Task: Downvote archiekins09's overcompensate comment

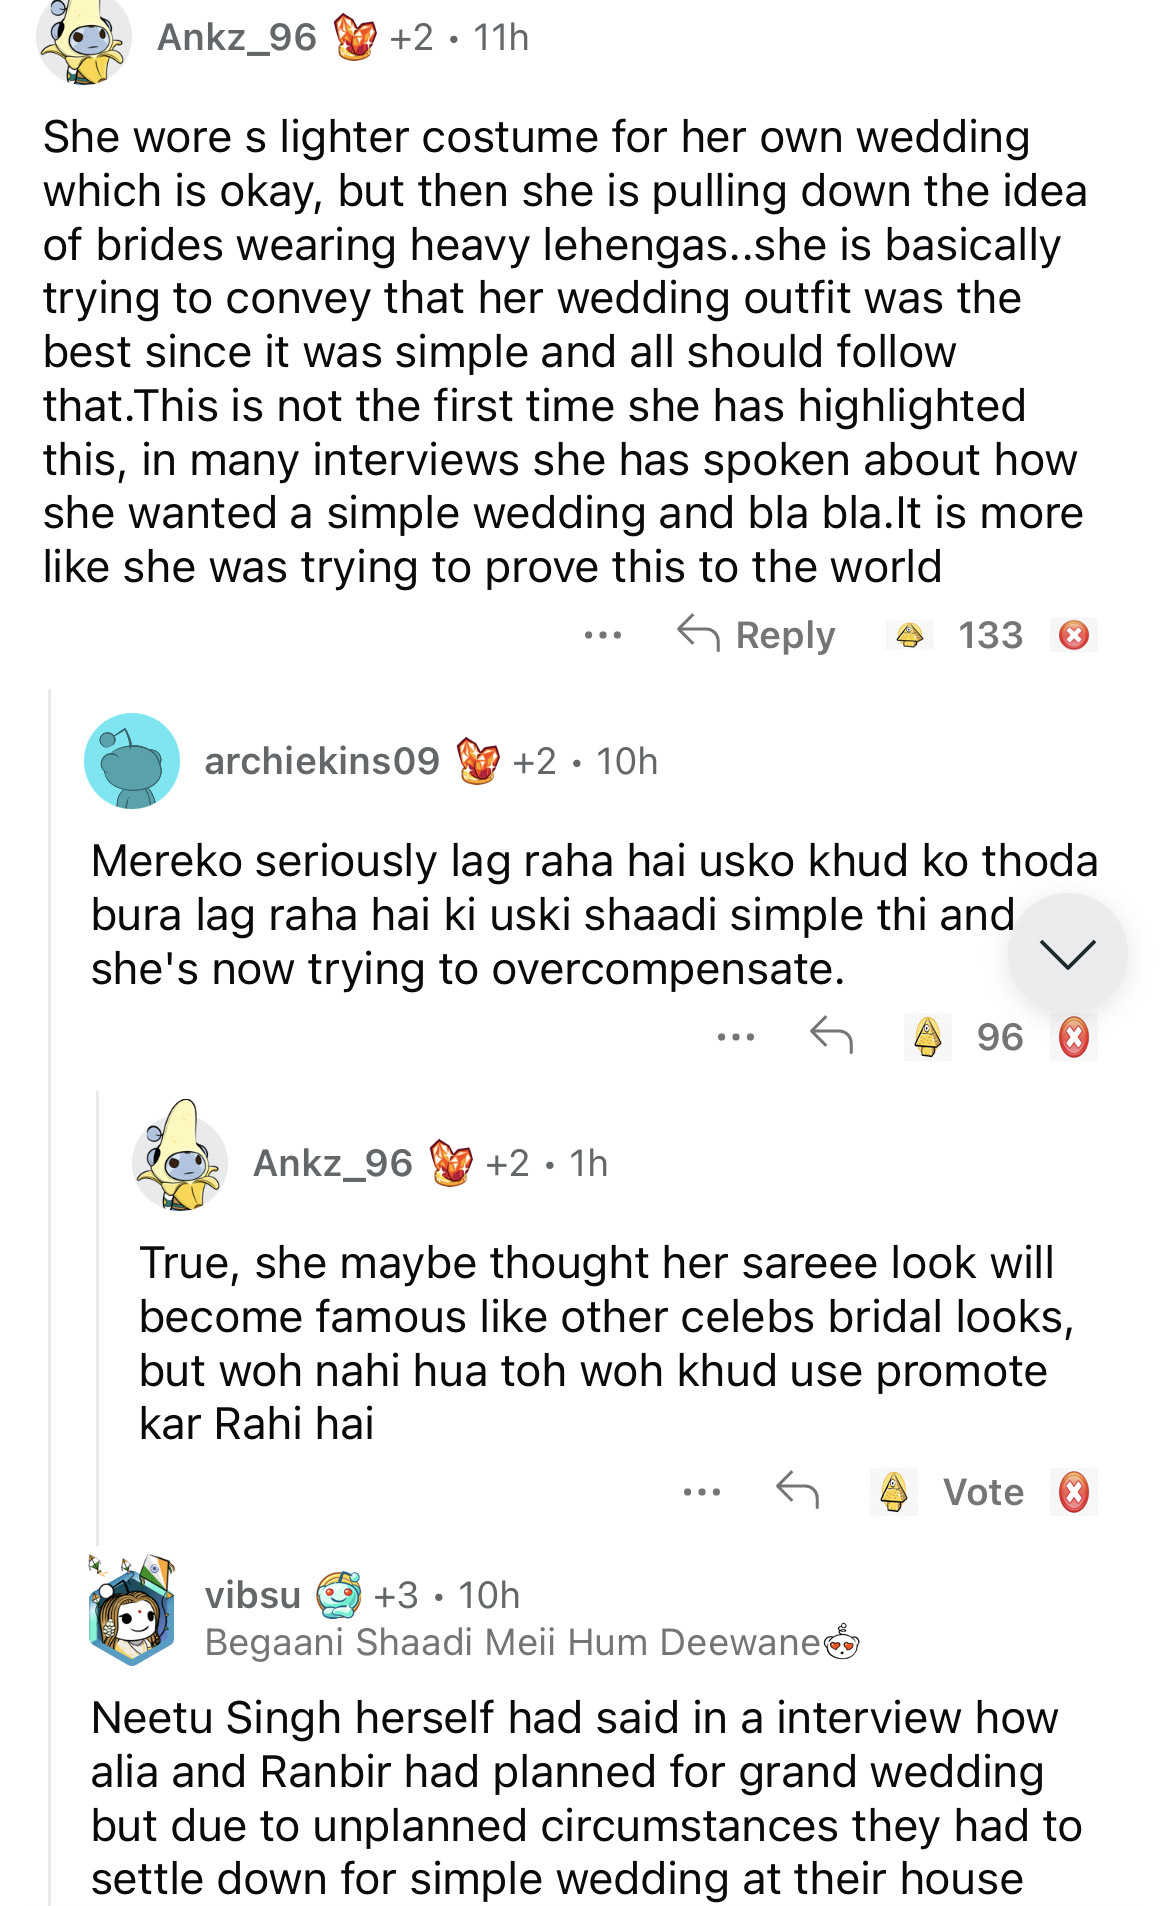Action: (x=1073, y=1037)
